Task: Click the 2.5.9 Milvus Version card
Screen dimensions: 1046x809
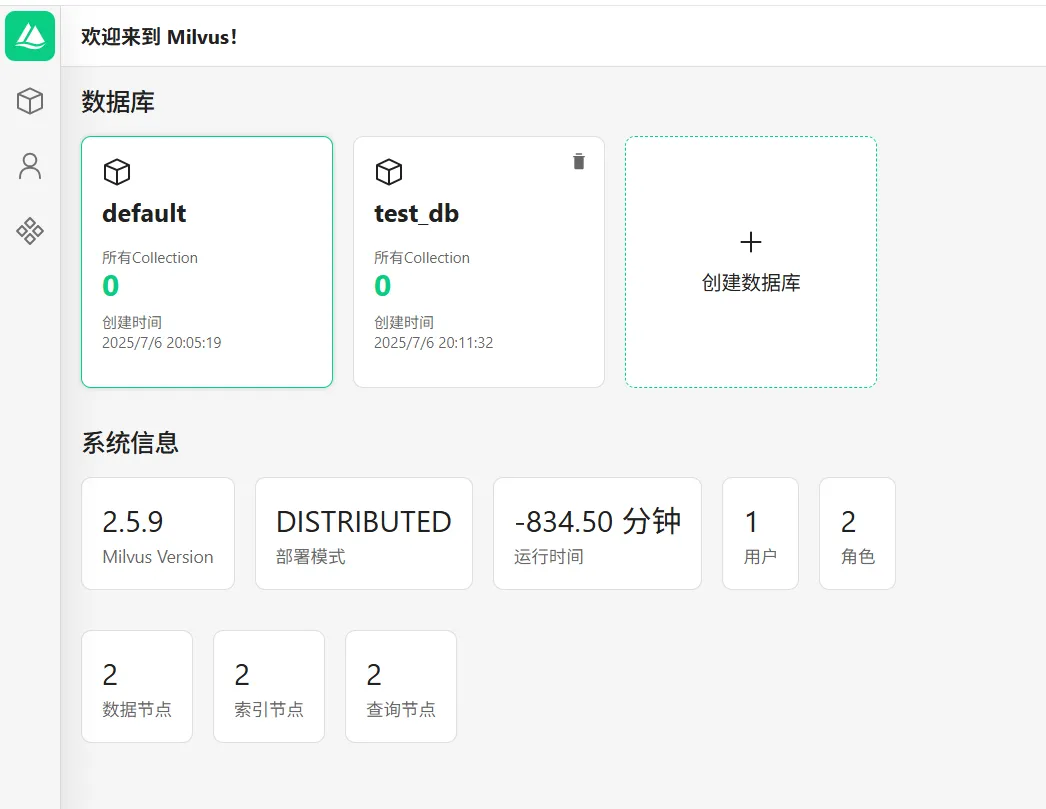Action: coord(158,534)
